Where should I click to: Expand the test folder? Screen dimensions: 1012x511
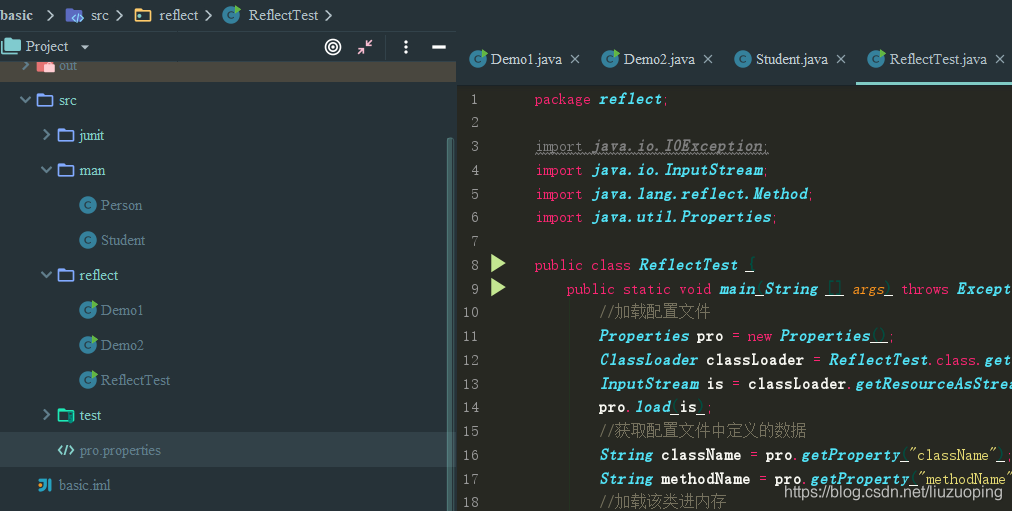coord(46,415)
